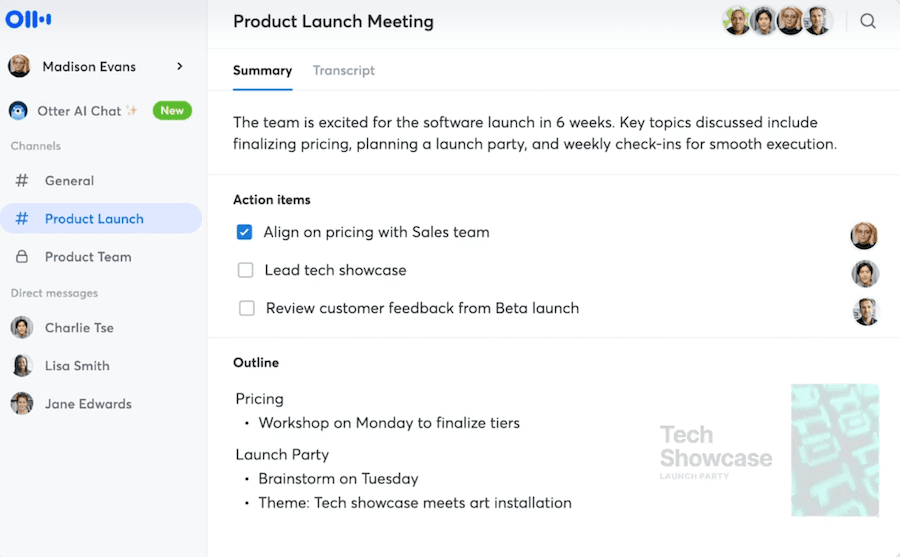Open Otter AI Chat bot icon
Viewport: 900px width, 557px height.
click(x=19, y=111)
